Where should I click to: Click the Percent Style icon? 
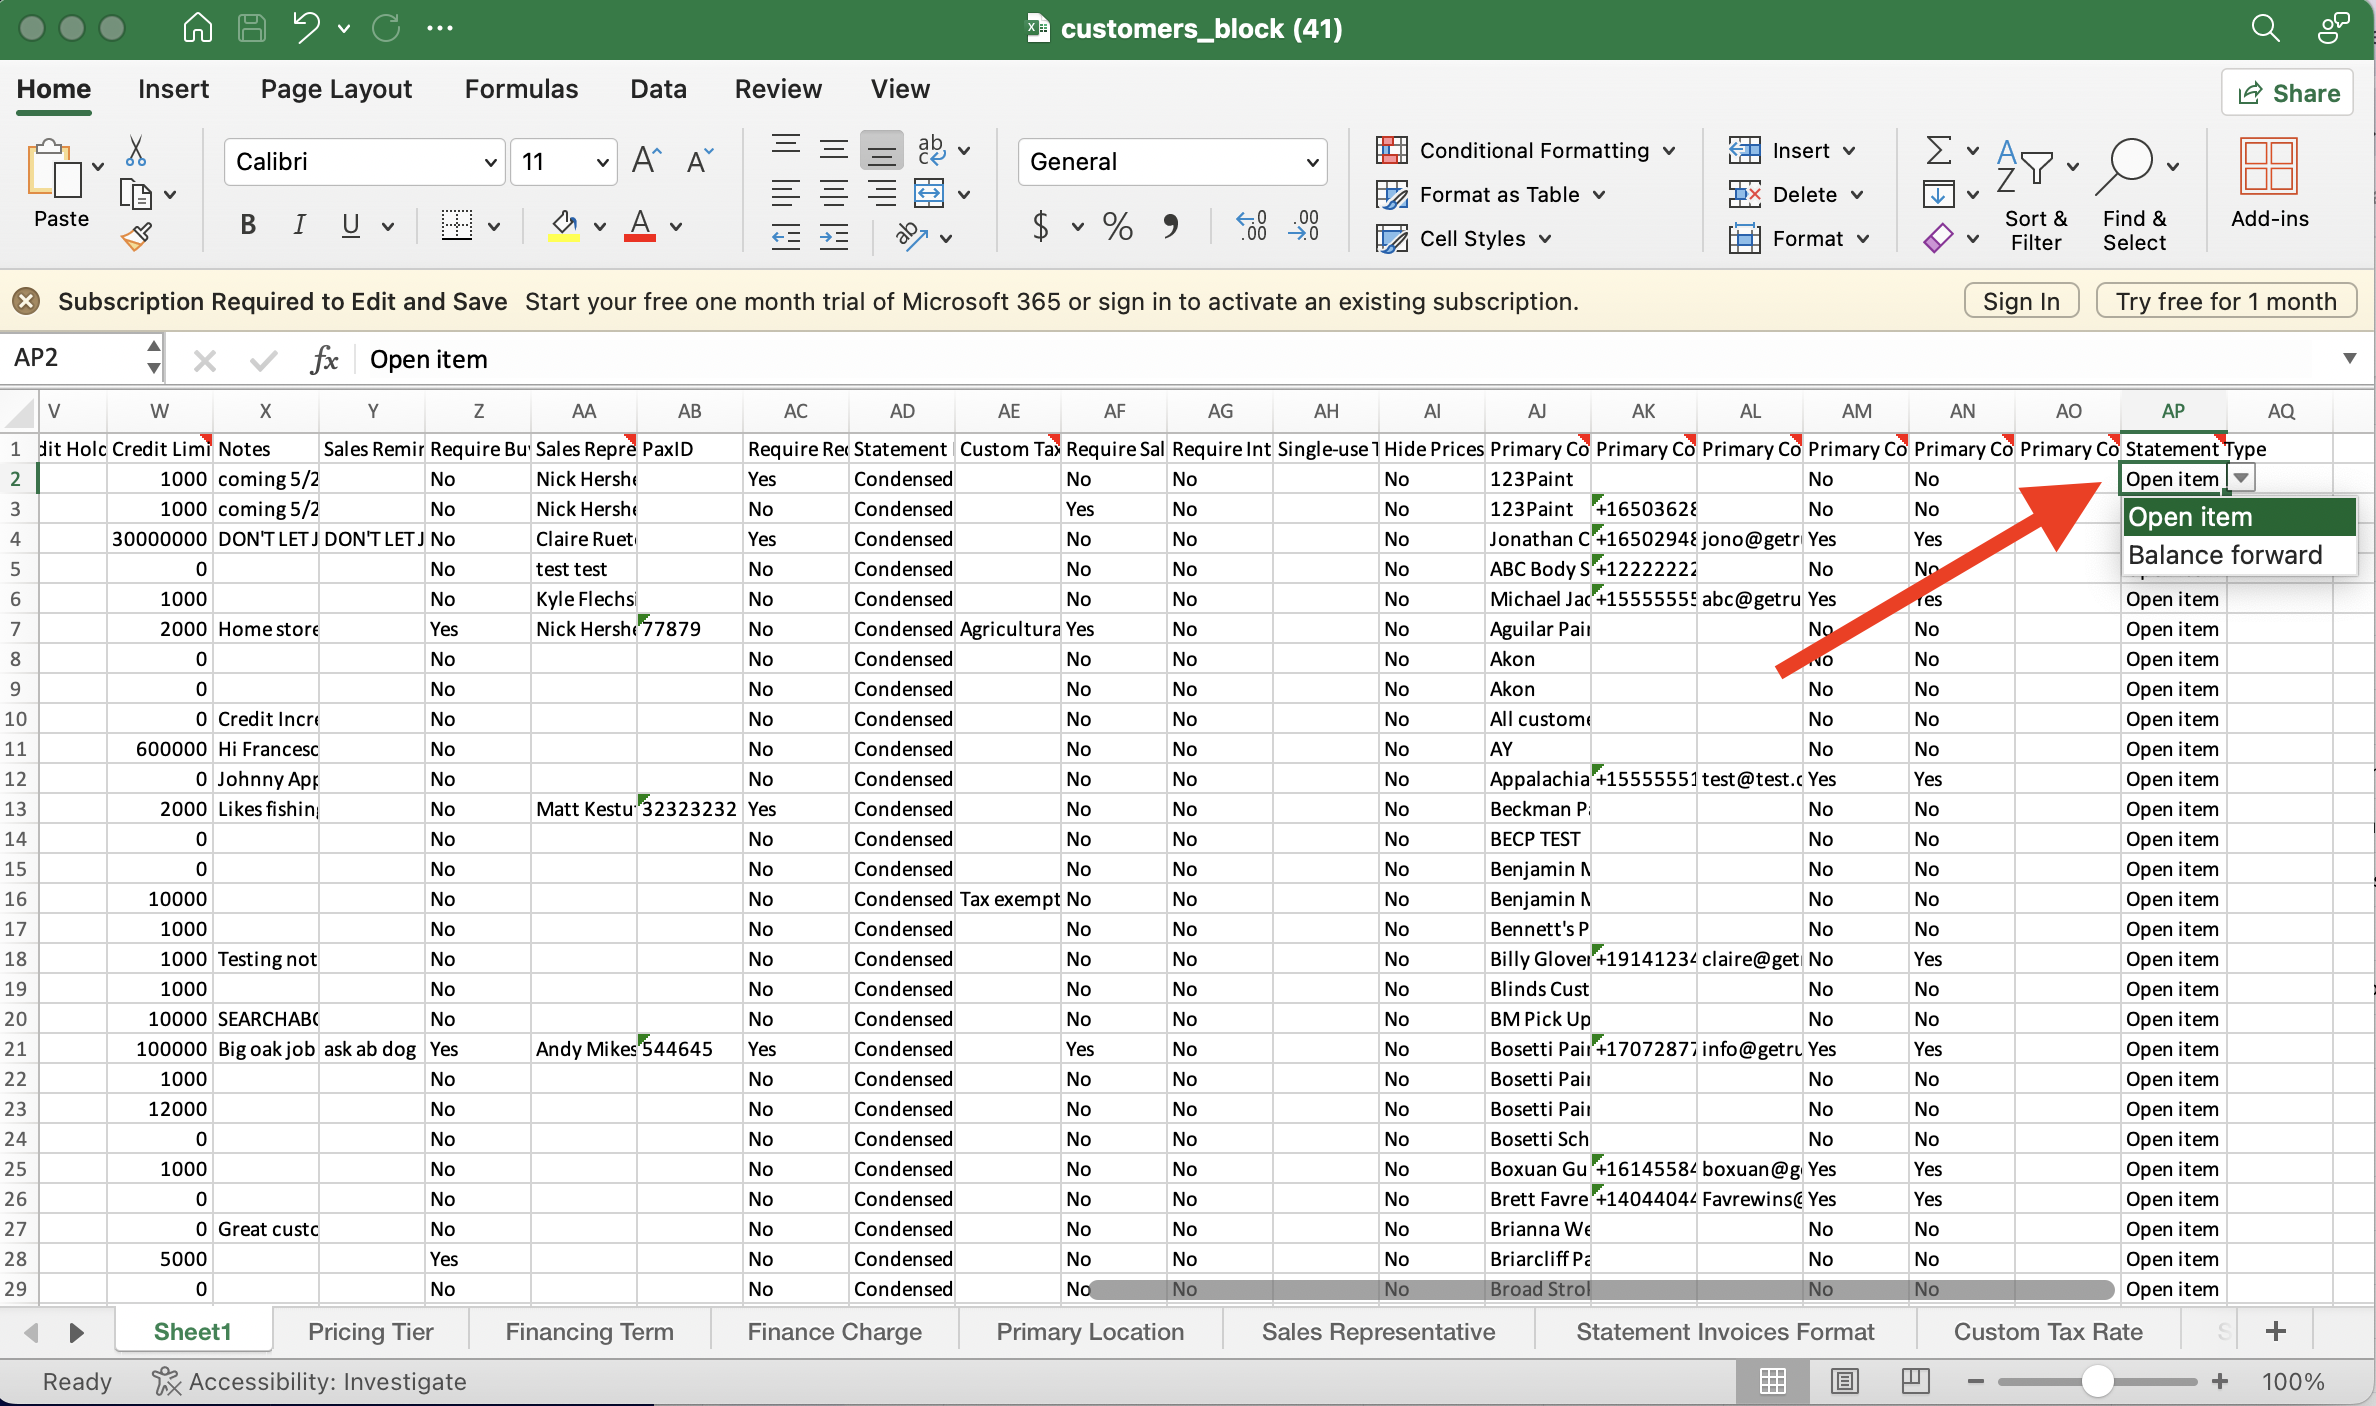pyautogui.click(x=1117, y=226)
